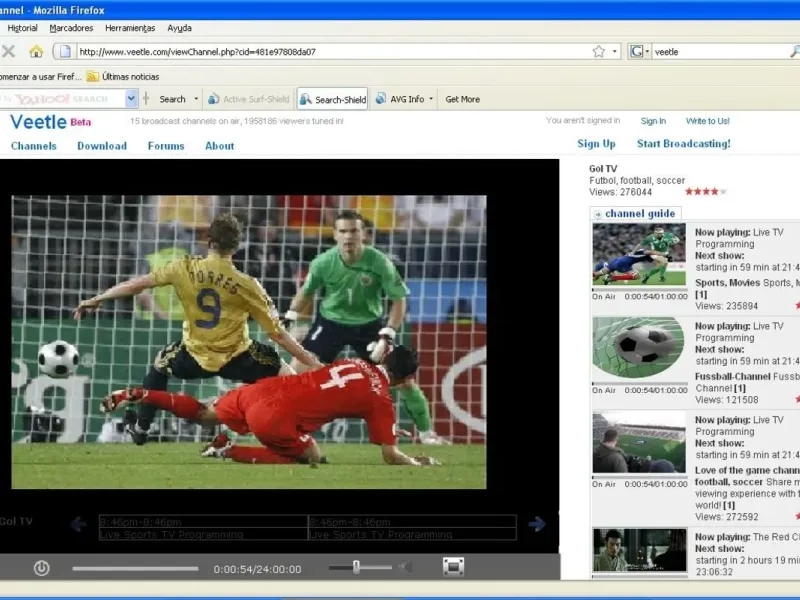Adjust the player volume slider
Viewport: 800px width, 600px height.
[356, 567]
